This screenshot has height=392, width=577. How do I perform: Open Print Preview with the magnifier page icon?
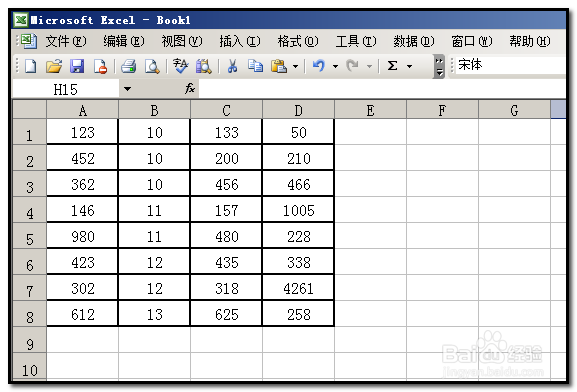152,67
